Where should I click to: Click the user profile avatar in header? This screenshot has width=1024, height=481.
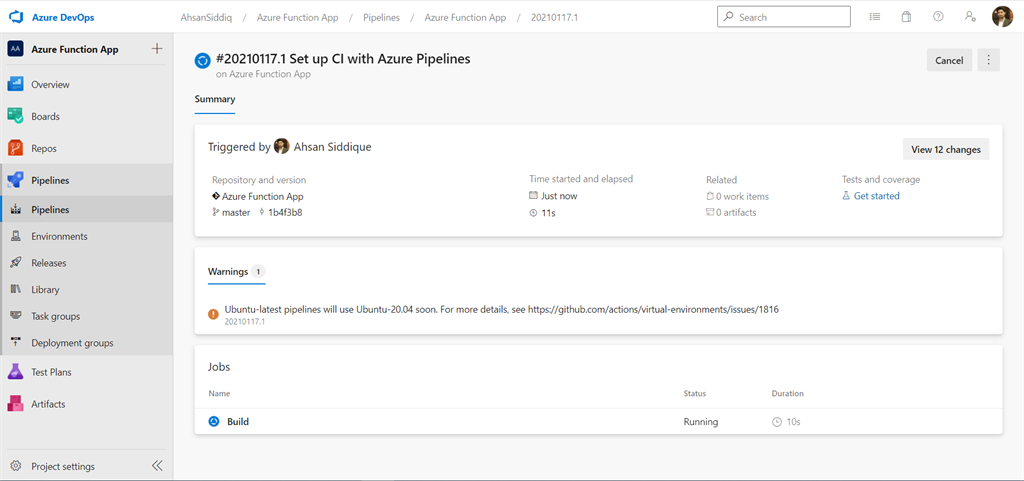pos(1002,17)
